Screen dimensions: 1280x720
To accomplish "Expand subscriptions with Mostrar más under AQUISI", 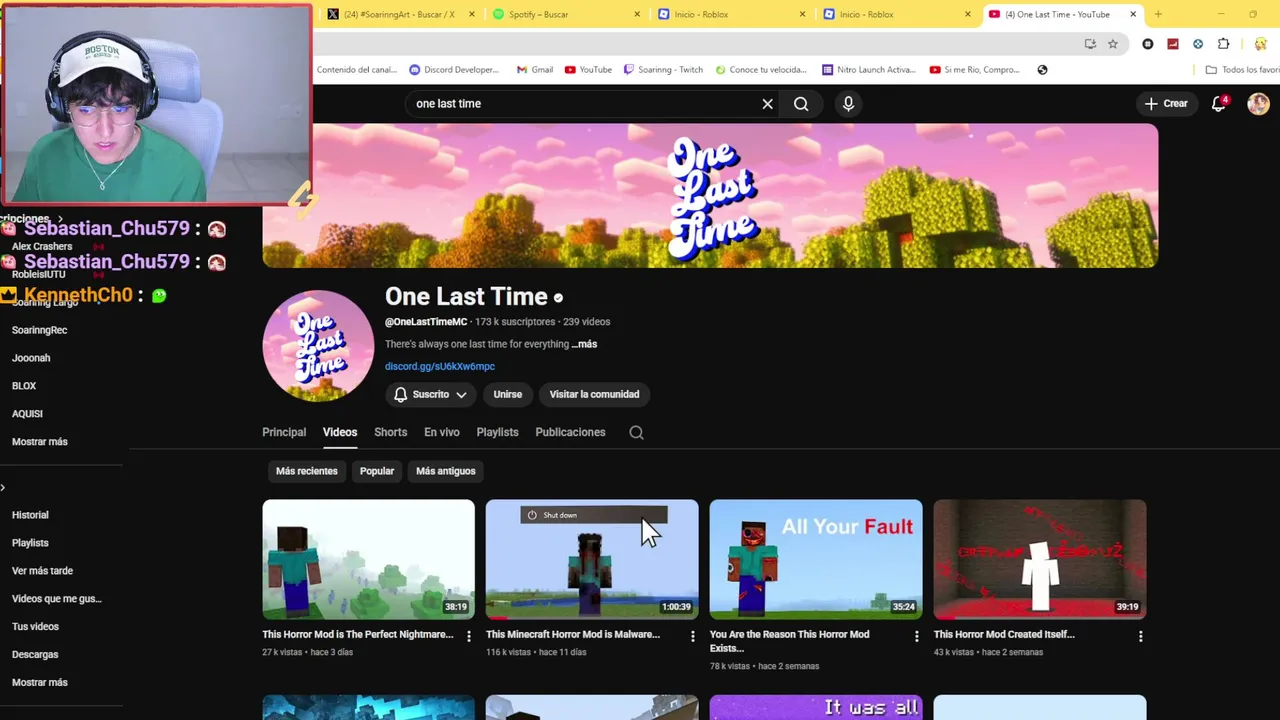I will point(40,442).
